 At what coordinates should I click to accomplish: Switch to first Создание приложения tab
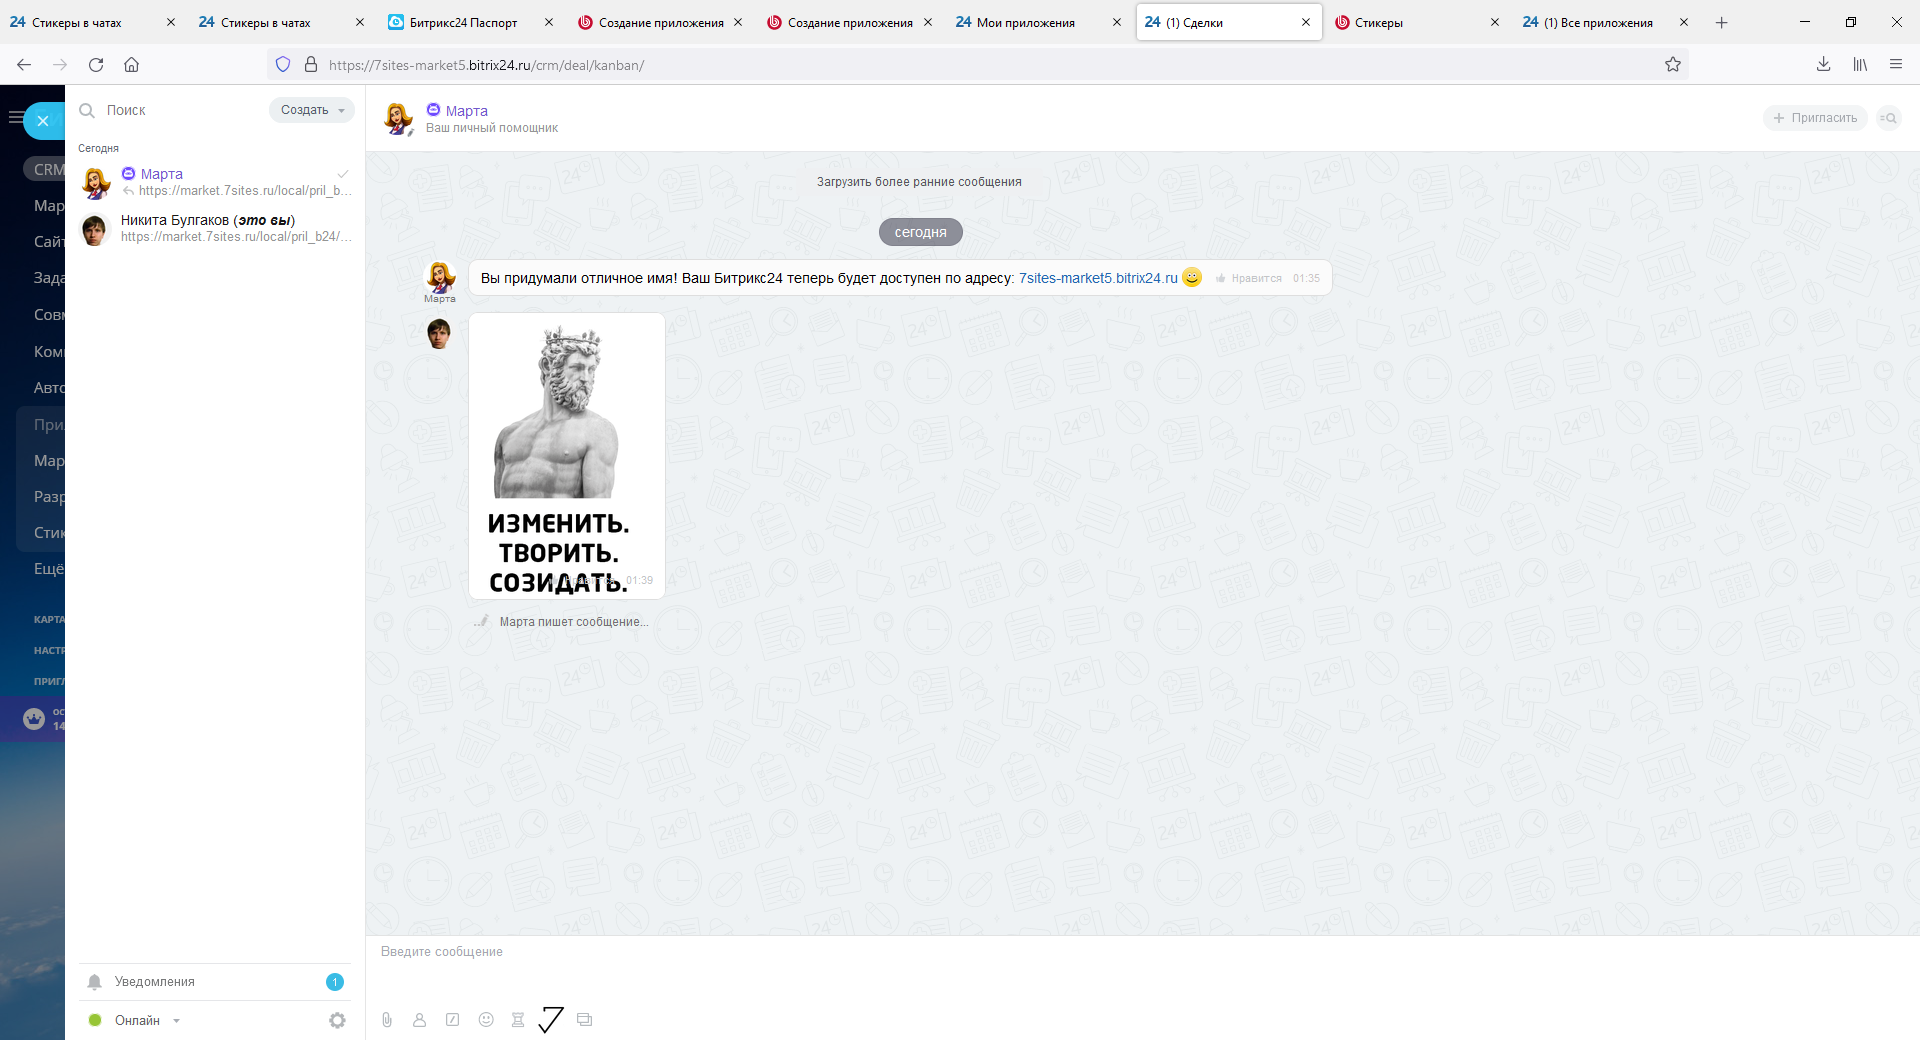pyautogui.click(x=660, y=22)
